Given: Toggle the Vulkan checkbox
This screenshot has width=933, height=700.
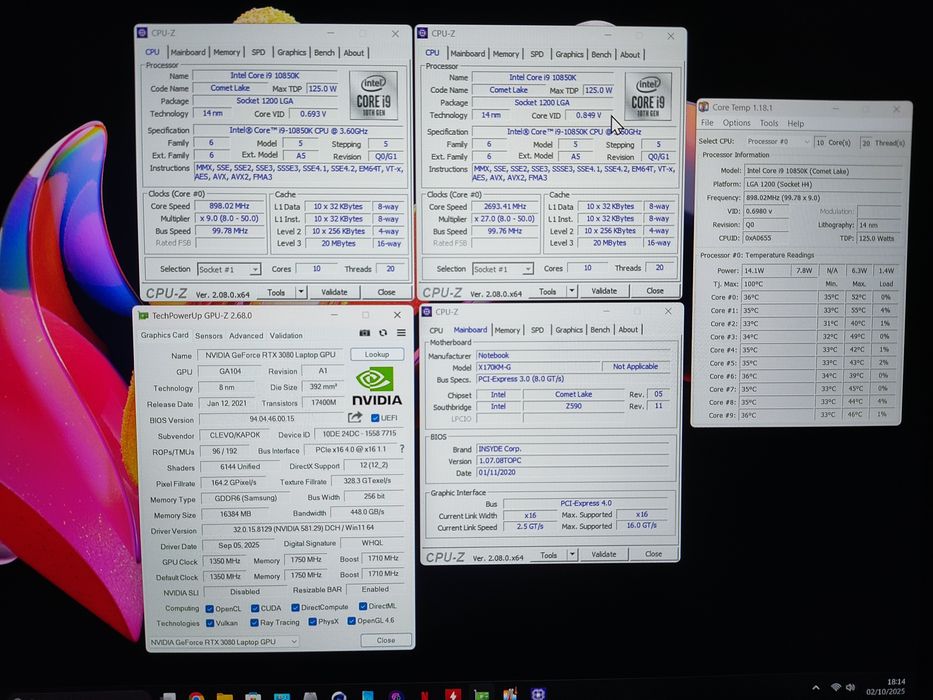Looking at the screenshot, I should click(209, 623).
